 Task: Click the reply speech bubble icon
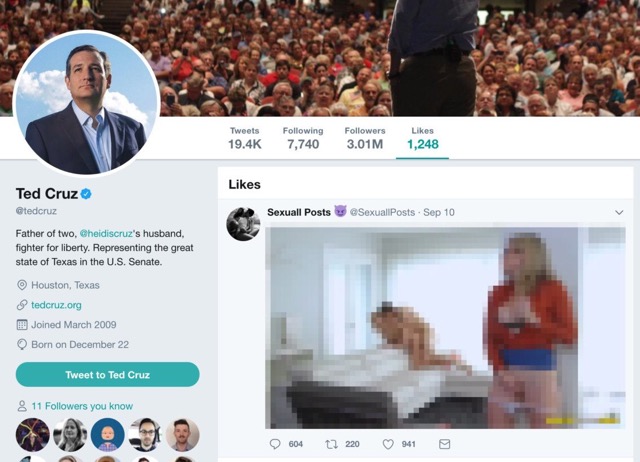(275, 444)
